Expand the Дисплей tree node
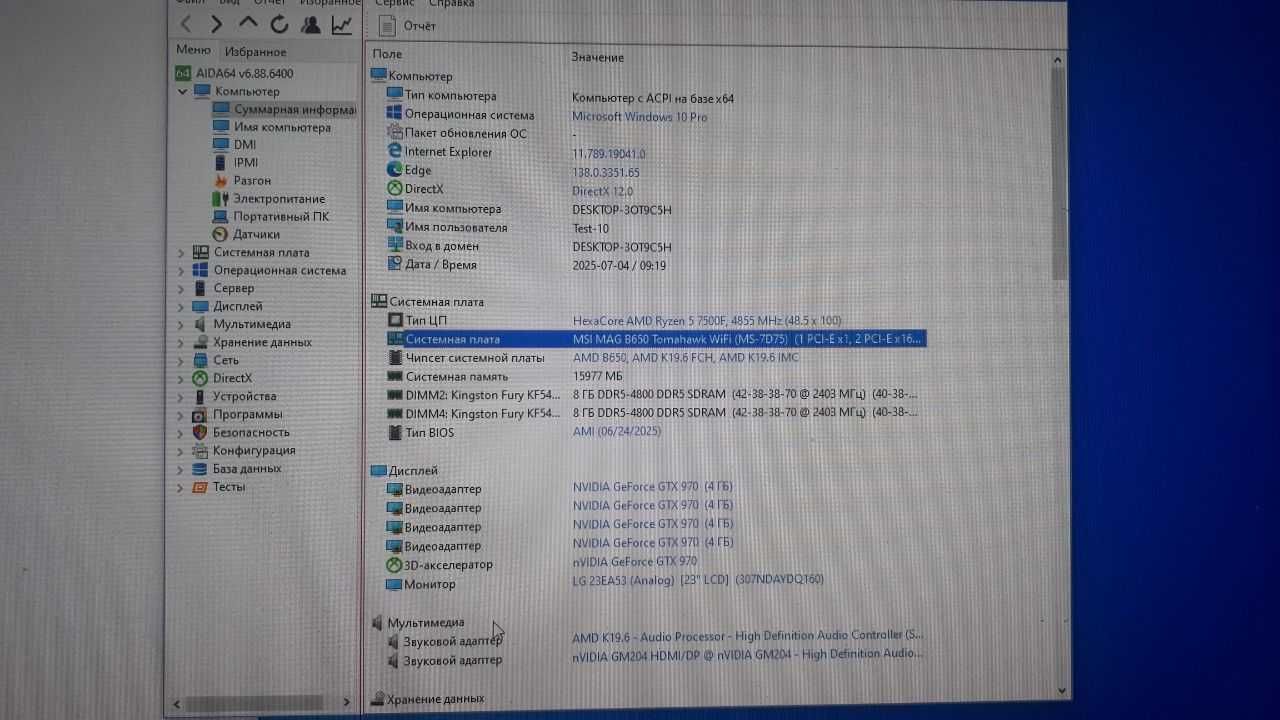Screen dimensions: 1280x720 [181, 307]
